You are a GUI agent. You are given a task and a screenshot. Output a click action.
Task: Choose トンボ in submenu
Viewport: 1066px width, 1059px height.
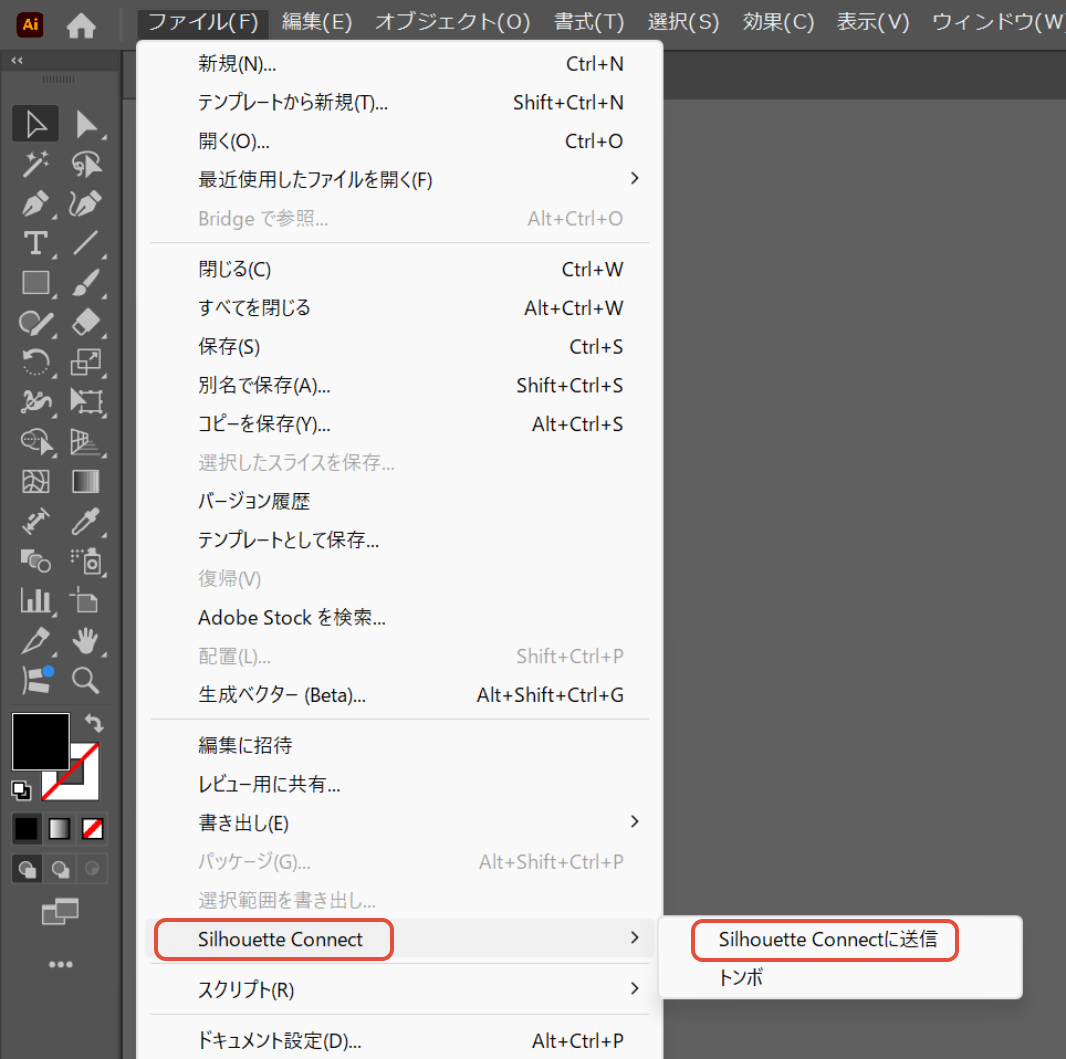pos(840,977)
